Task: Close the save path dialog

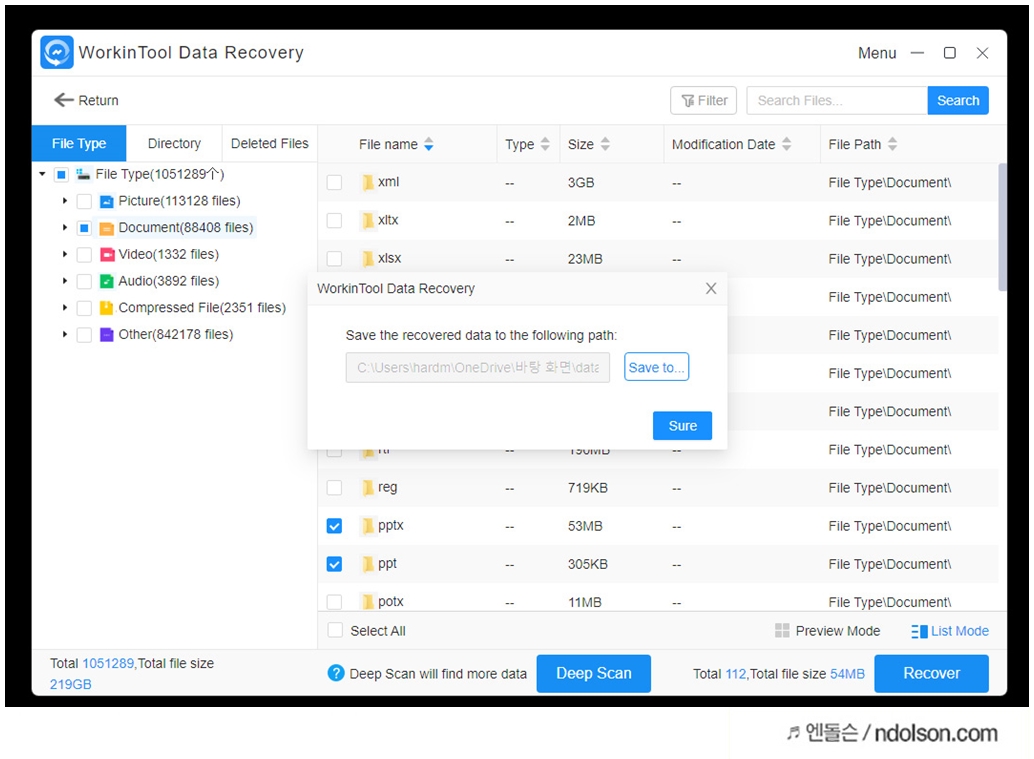Action: click(710, 288)
